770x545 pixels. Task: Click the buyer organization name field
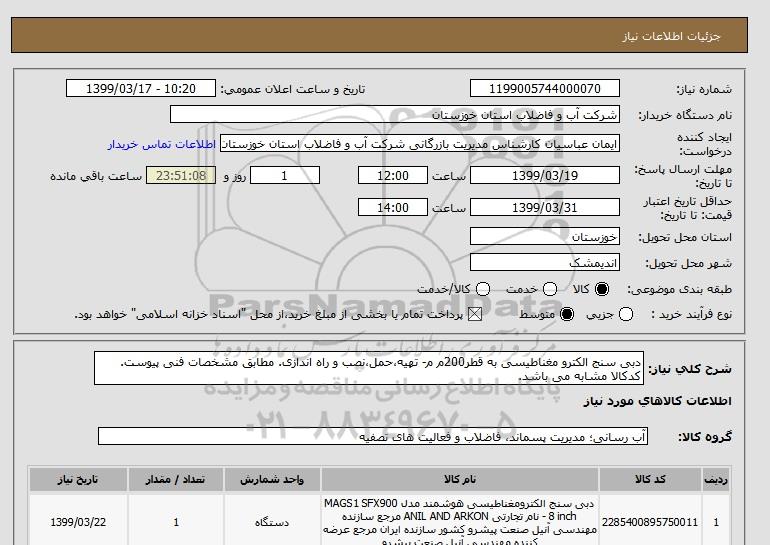[395, 115]
